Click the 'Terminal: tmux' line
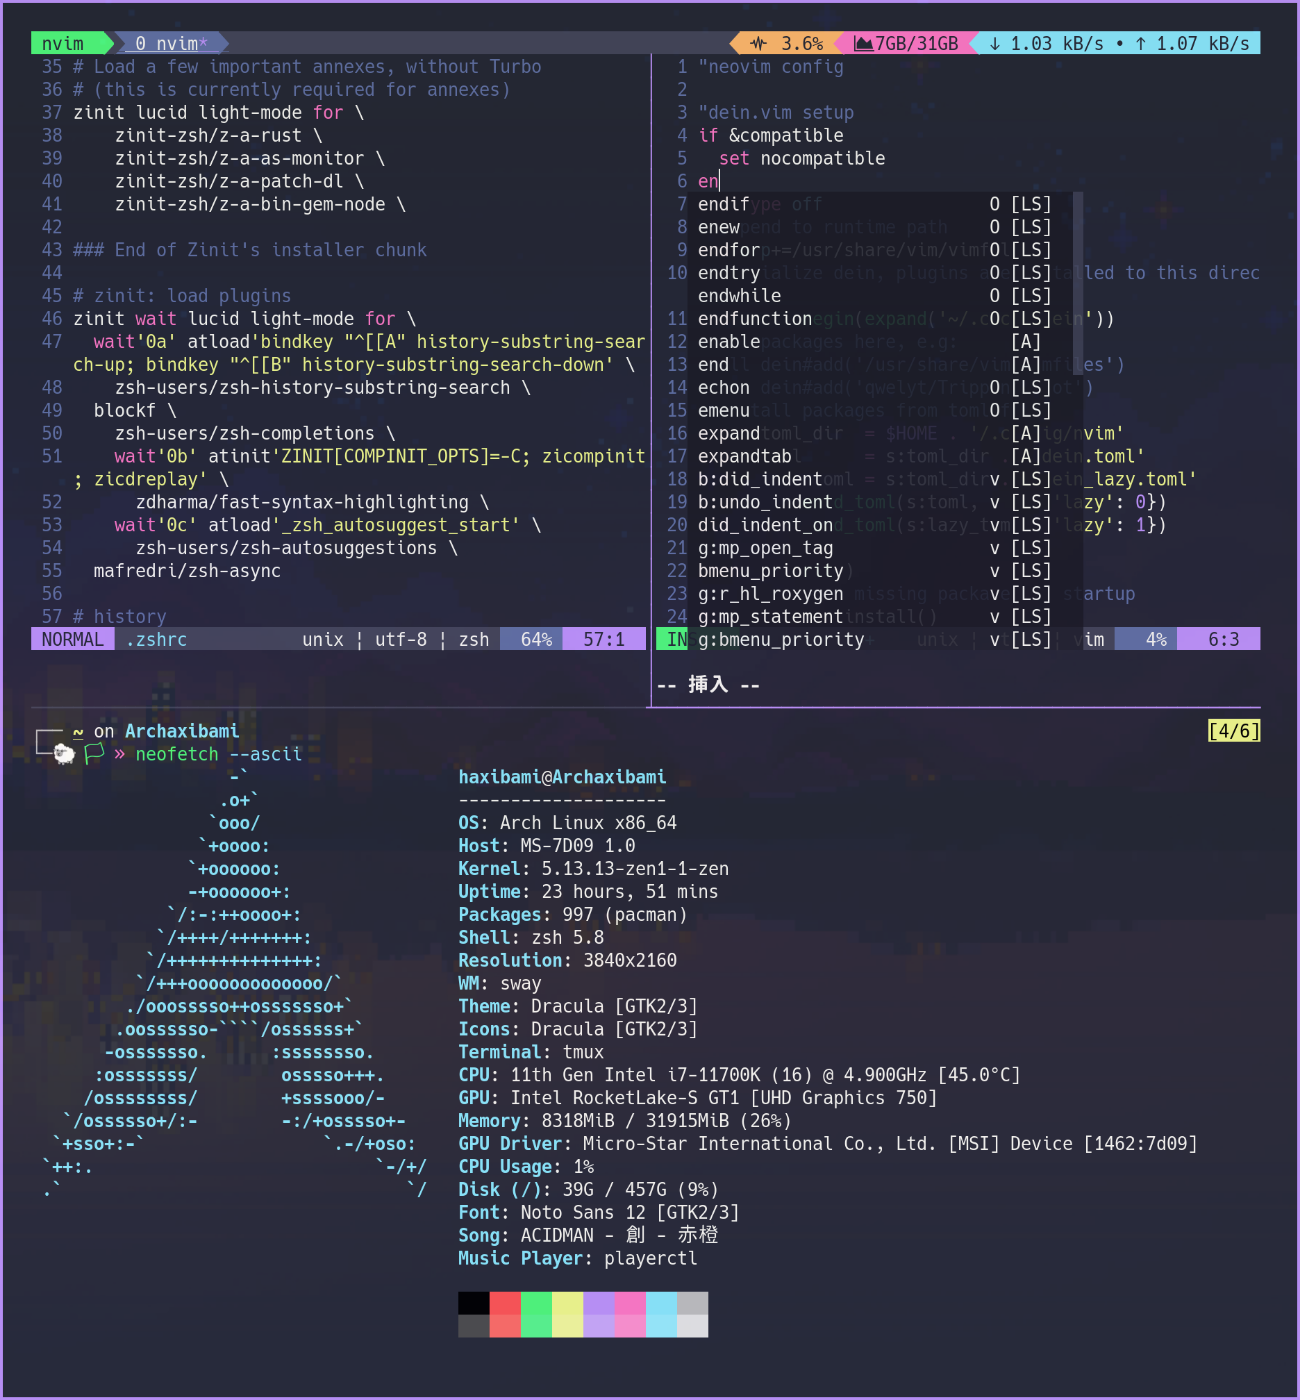 pyautogui.click(x=531, y=1052)
